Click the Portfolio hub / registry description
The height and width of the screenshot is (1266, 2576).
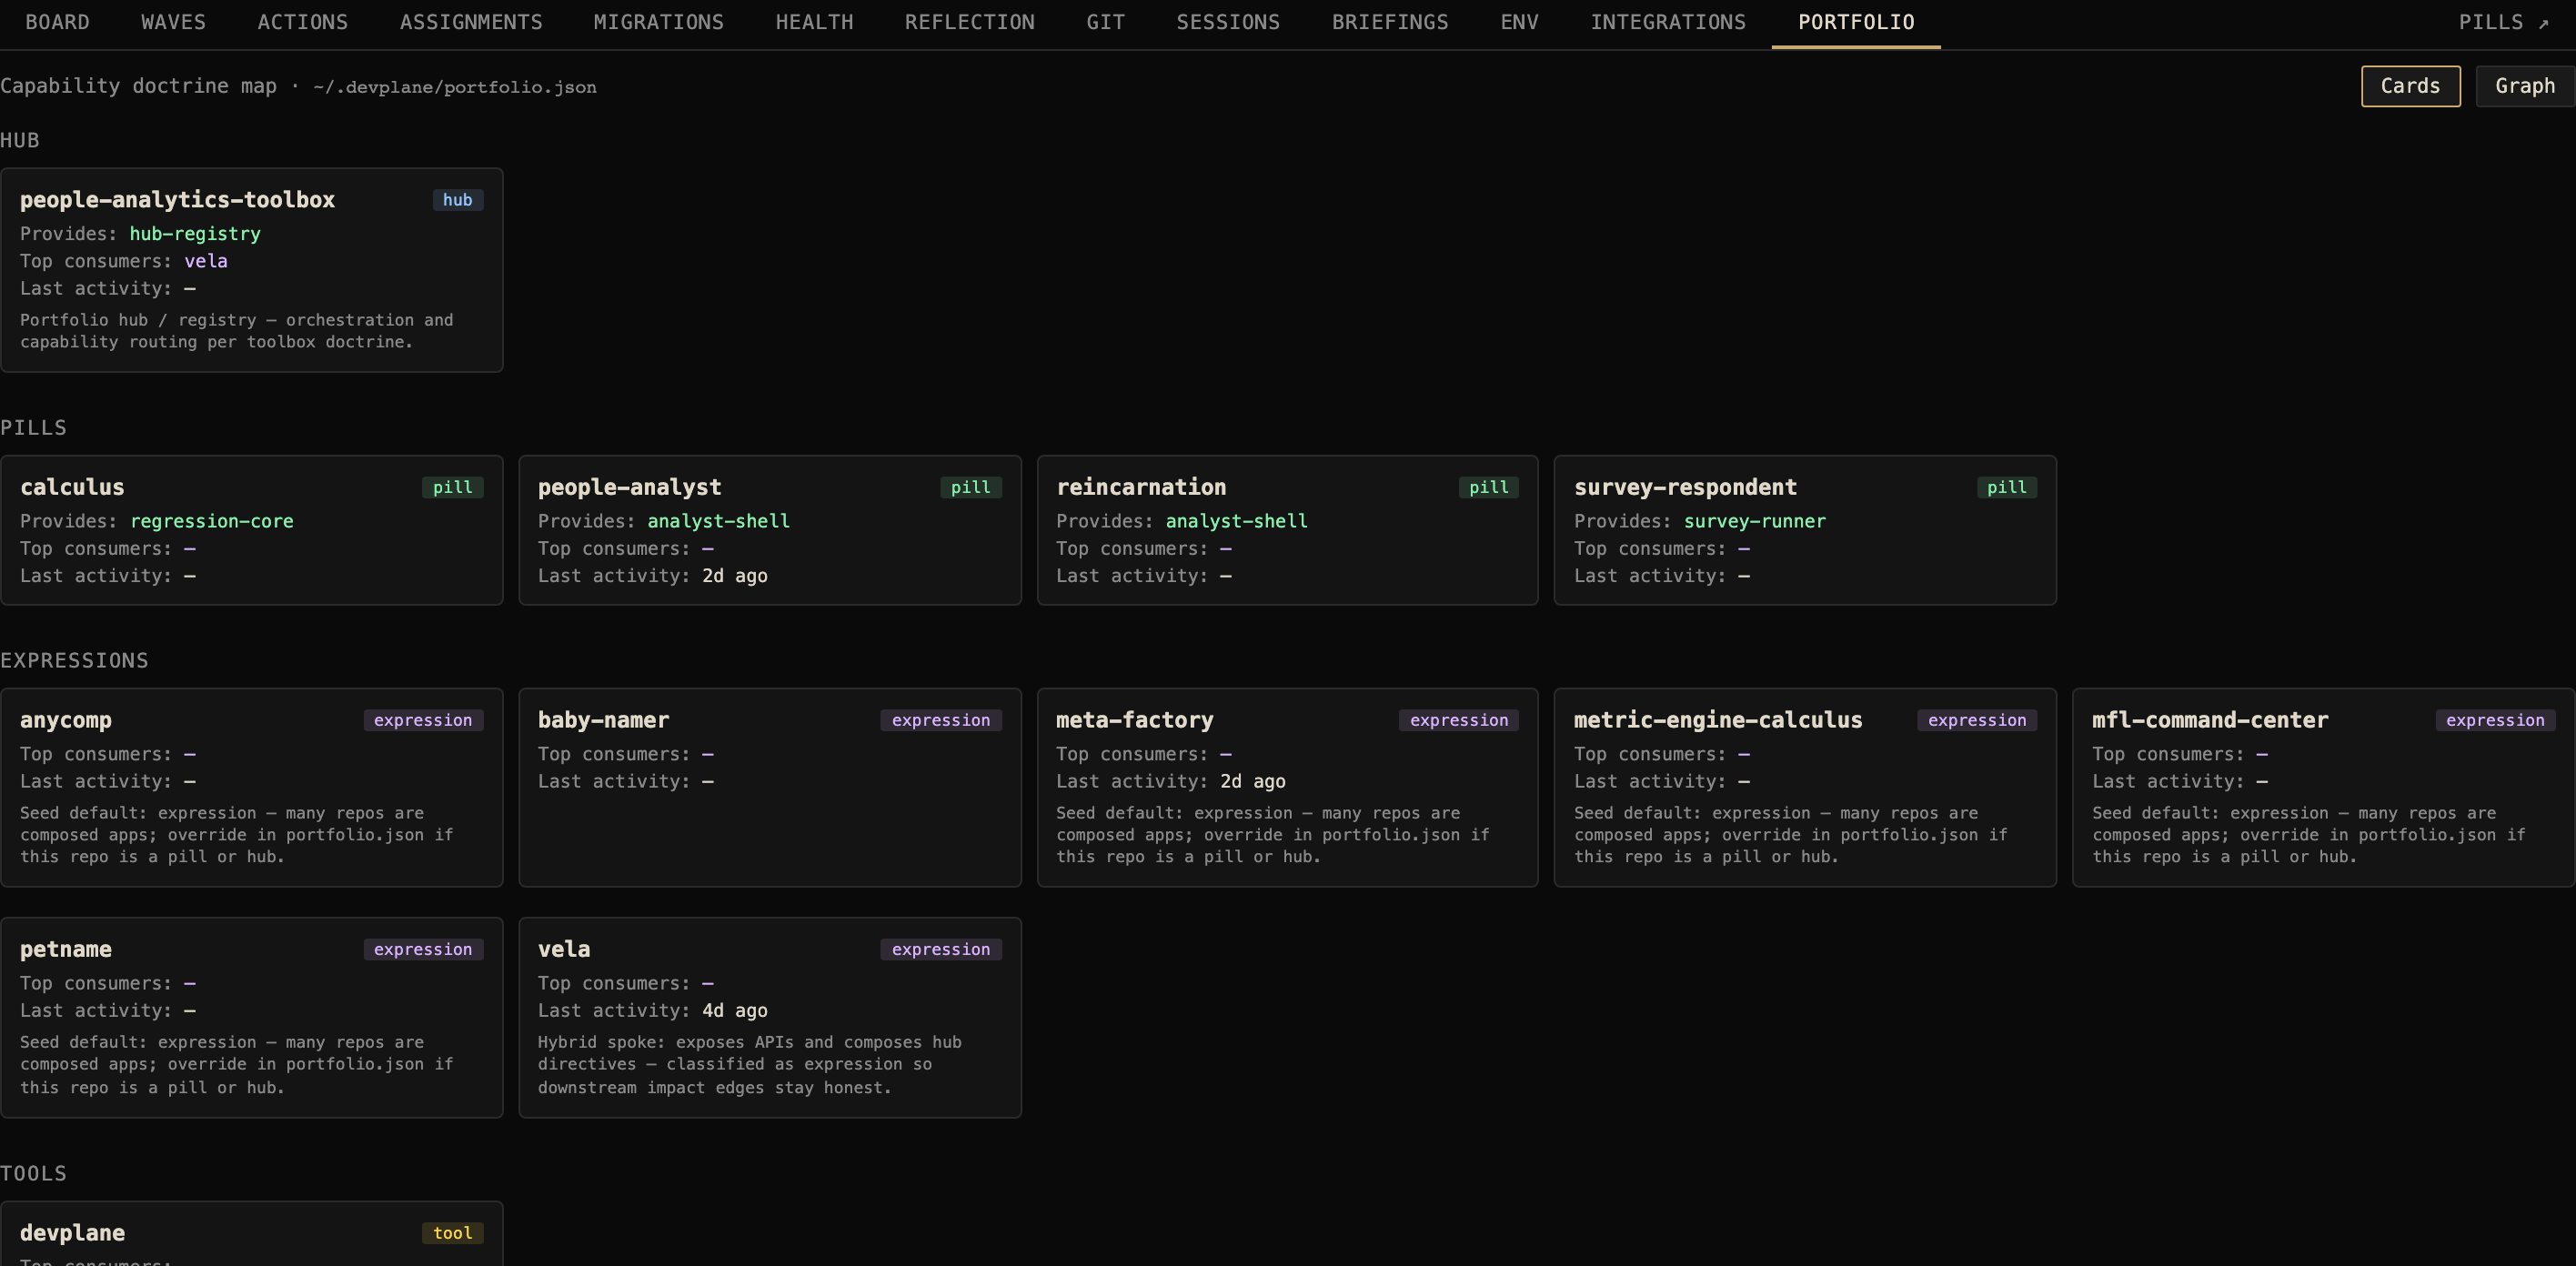(x=237, y=331)
